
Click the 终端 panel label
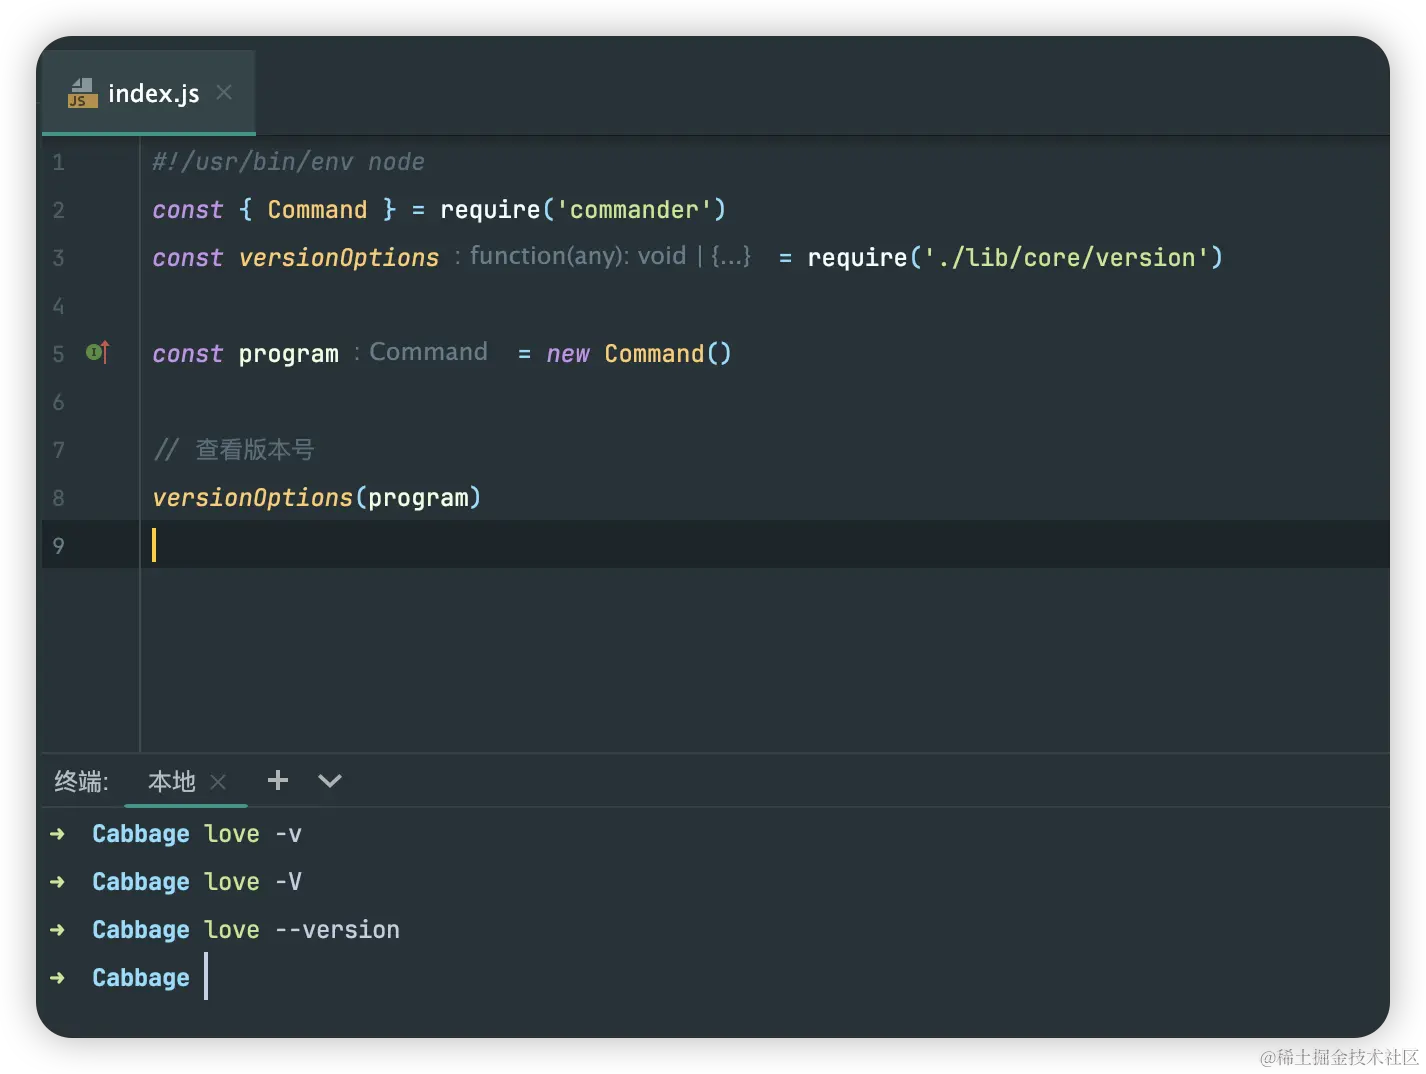pyautogui.click(x=81, y=781)
